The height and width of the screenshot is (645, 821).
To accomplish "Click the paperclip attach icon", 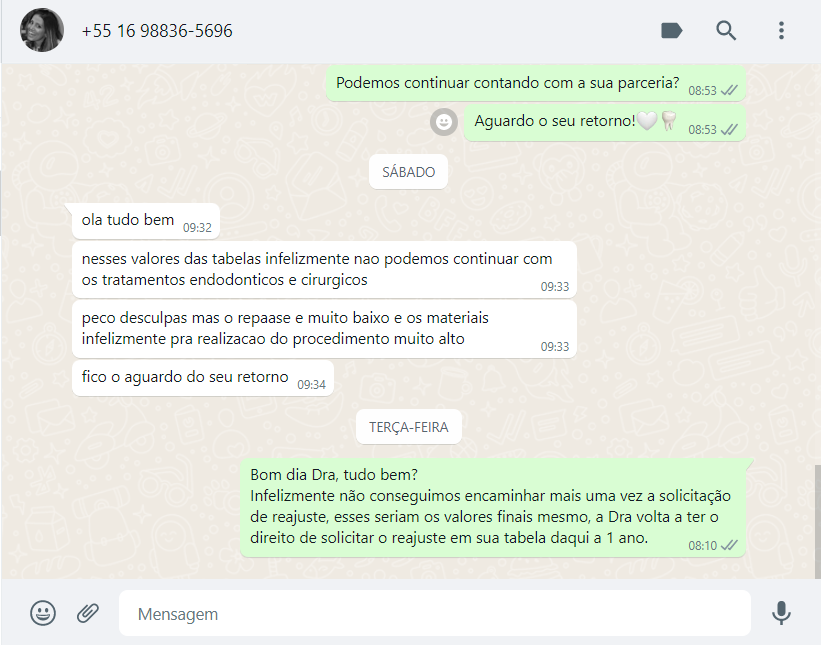I will (x=88, y=613).
